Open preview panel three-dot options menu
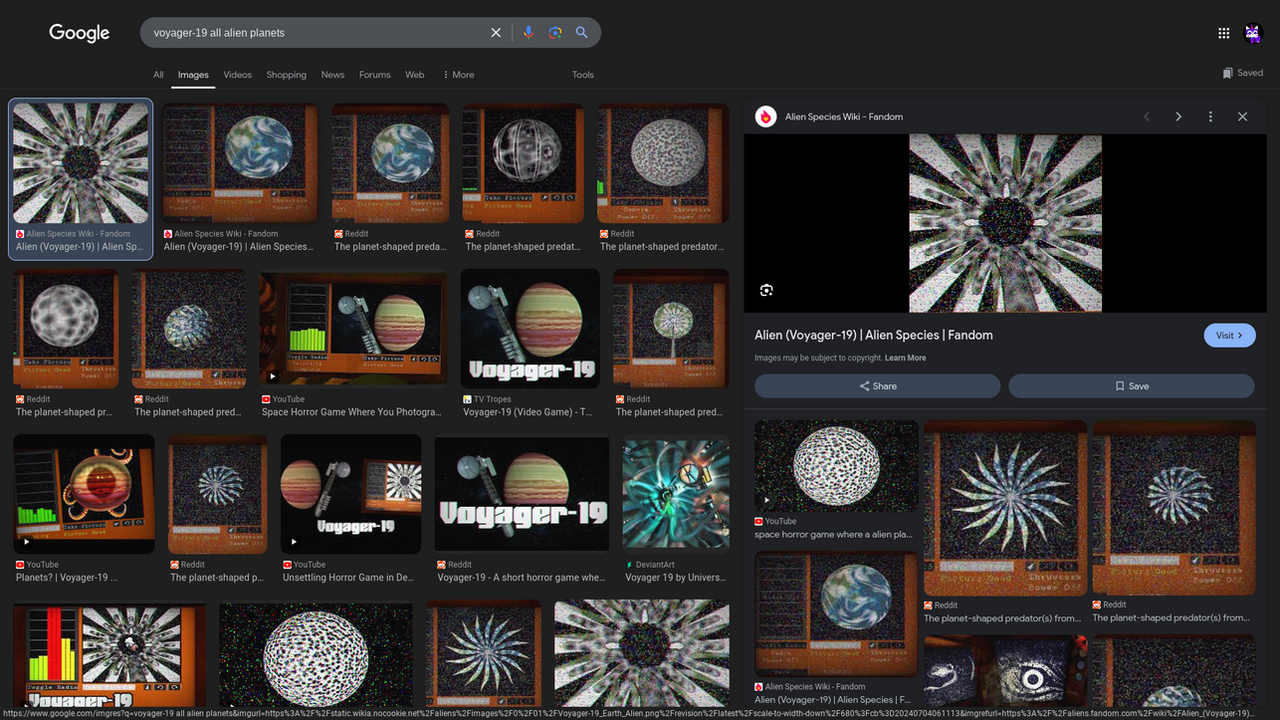The height and width of the screenshot is (720, 1280). tap(1211, 117)
